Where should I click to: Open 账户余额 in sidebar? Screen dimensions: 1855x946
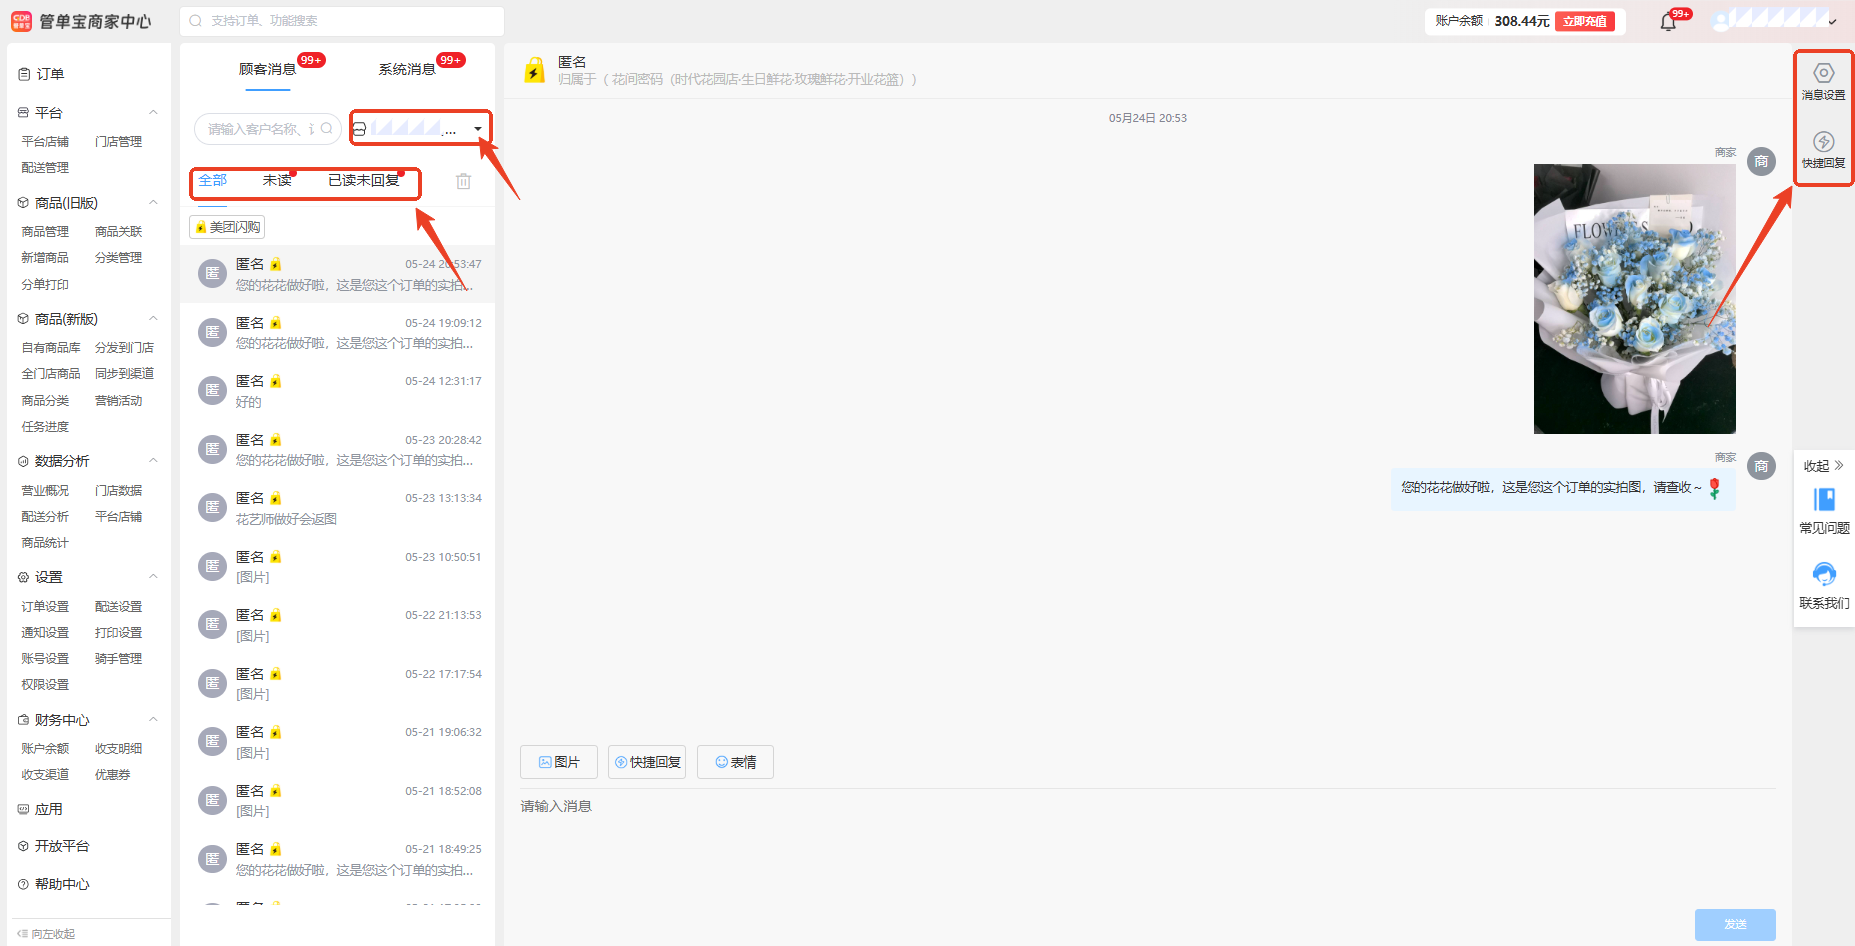(45, 748)
